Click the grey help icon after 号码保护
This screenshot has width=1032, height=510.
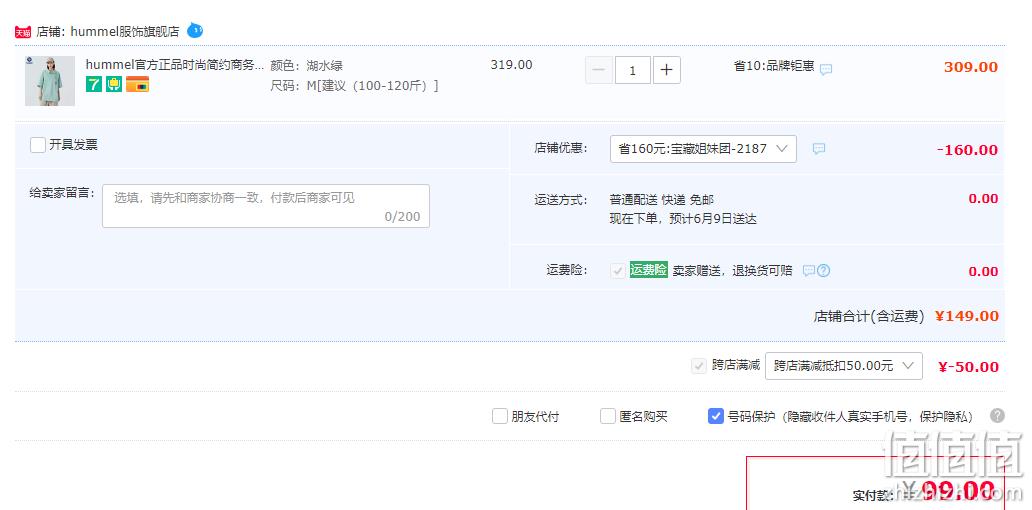click(x=998, y=415)
